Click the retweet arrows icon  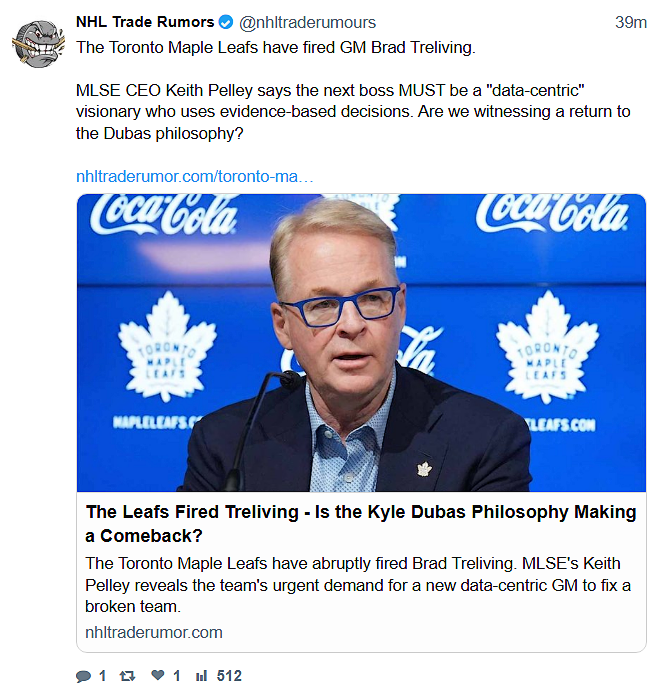(127, 676)
